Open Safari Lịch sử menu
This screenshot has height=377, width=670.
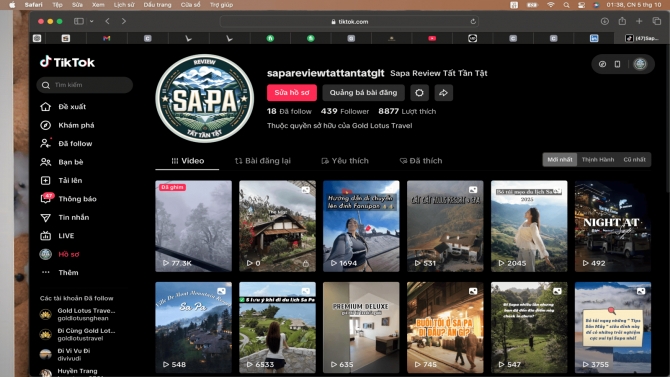(124, 5)
